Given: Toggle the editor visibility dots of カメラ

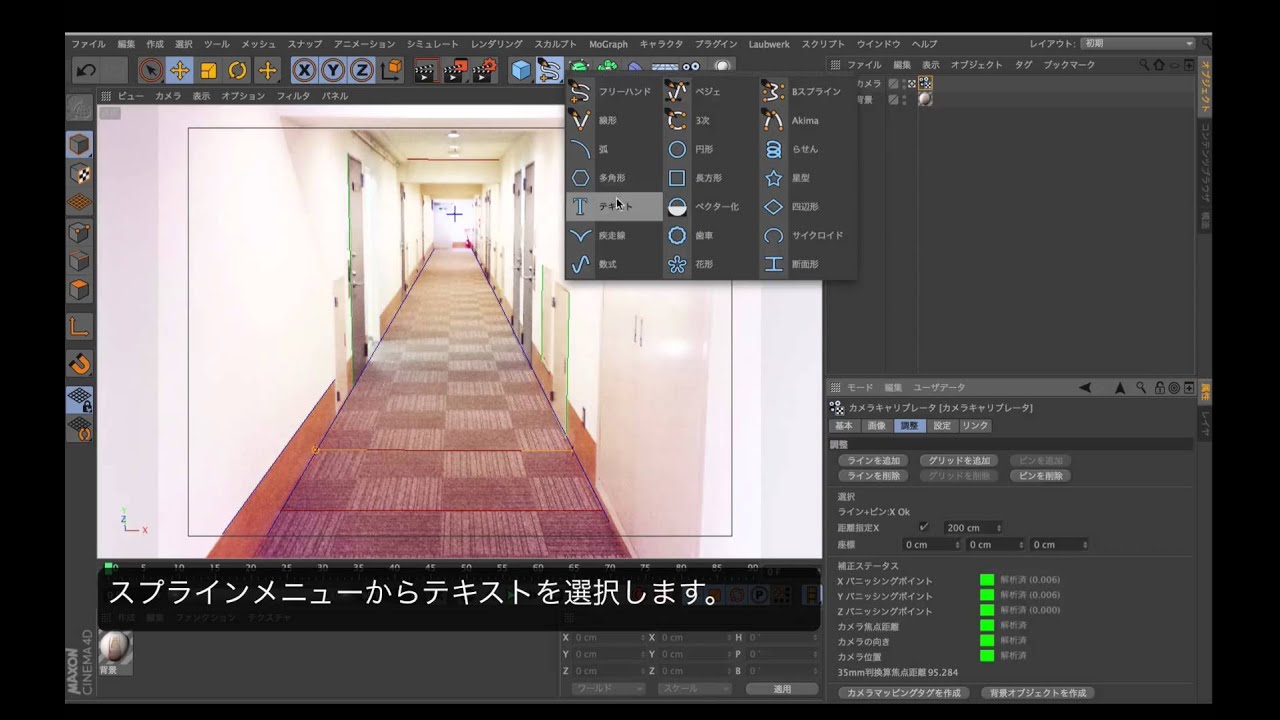Looking at the screenshot, I should [905, 84].
